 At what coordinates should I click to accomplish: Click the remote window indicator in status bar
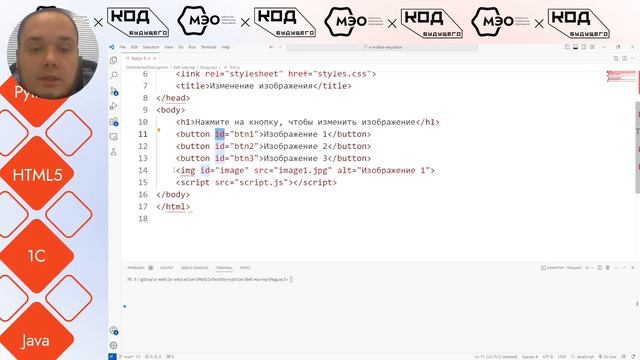pos(112,357)
